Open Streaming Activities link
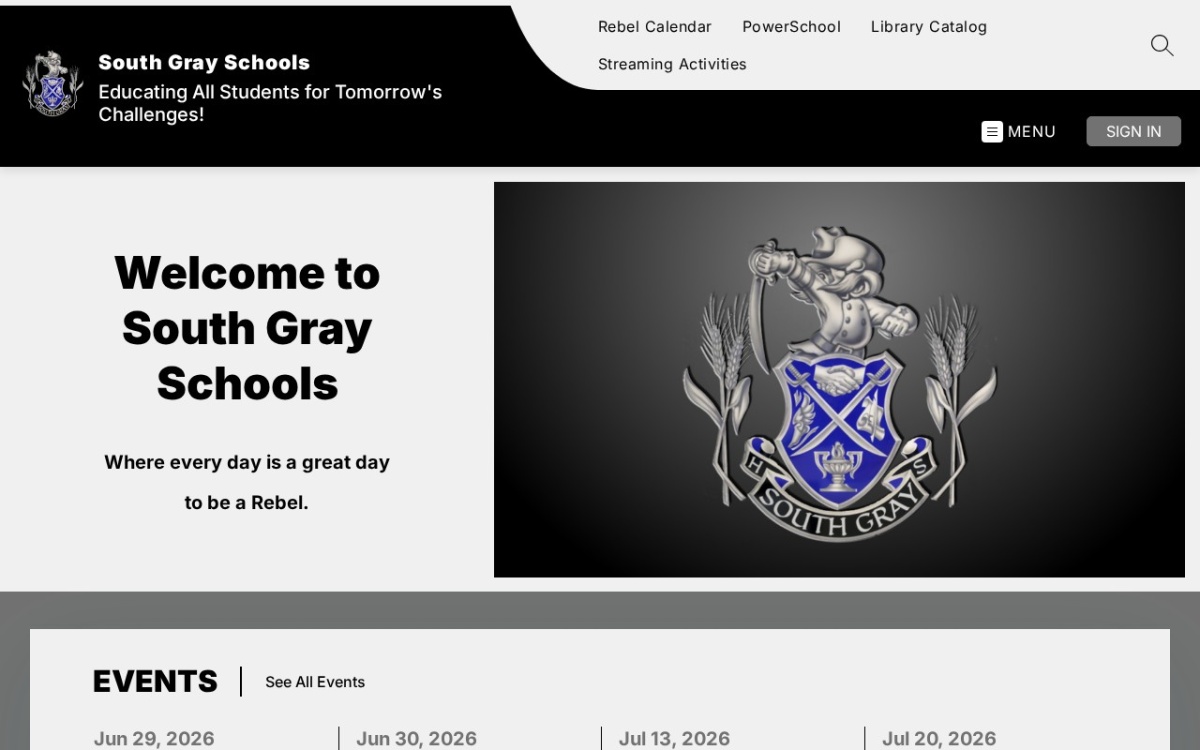The width and height of the screenshot is (1200, 750). [x=672, y=64]
